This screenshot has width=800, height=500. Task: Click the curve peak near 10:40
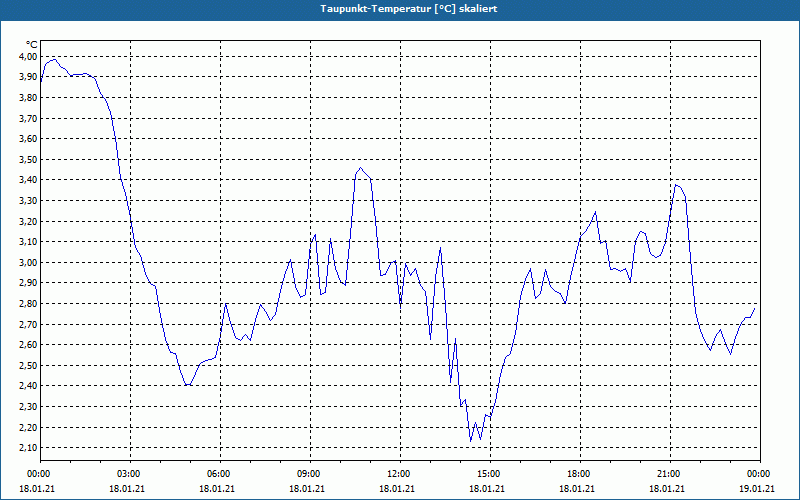[360, 167]
